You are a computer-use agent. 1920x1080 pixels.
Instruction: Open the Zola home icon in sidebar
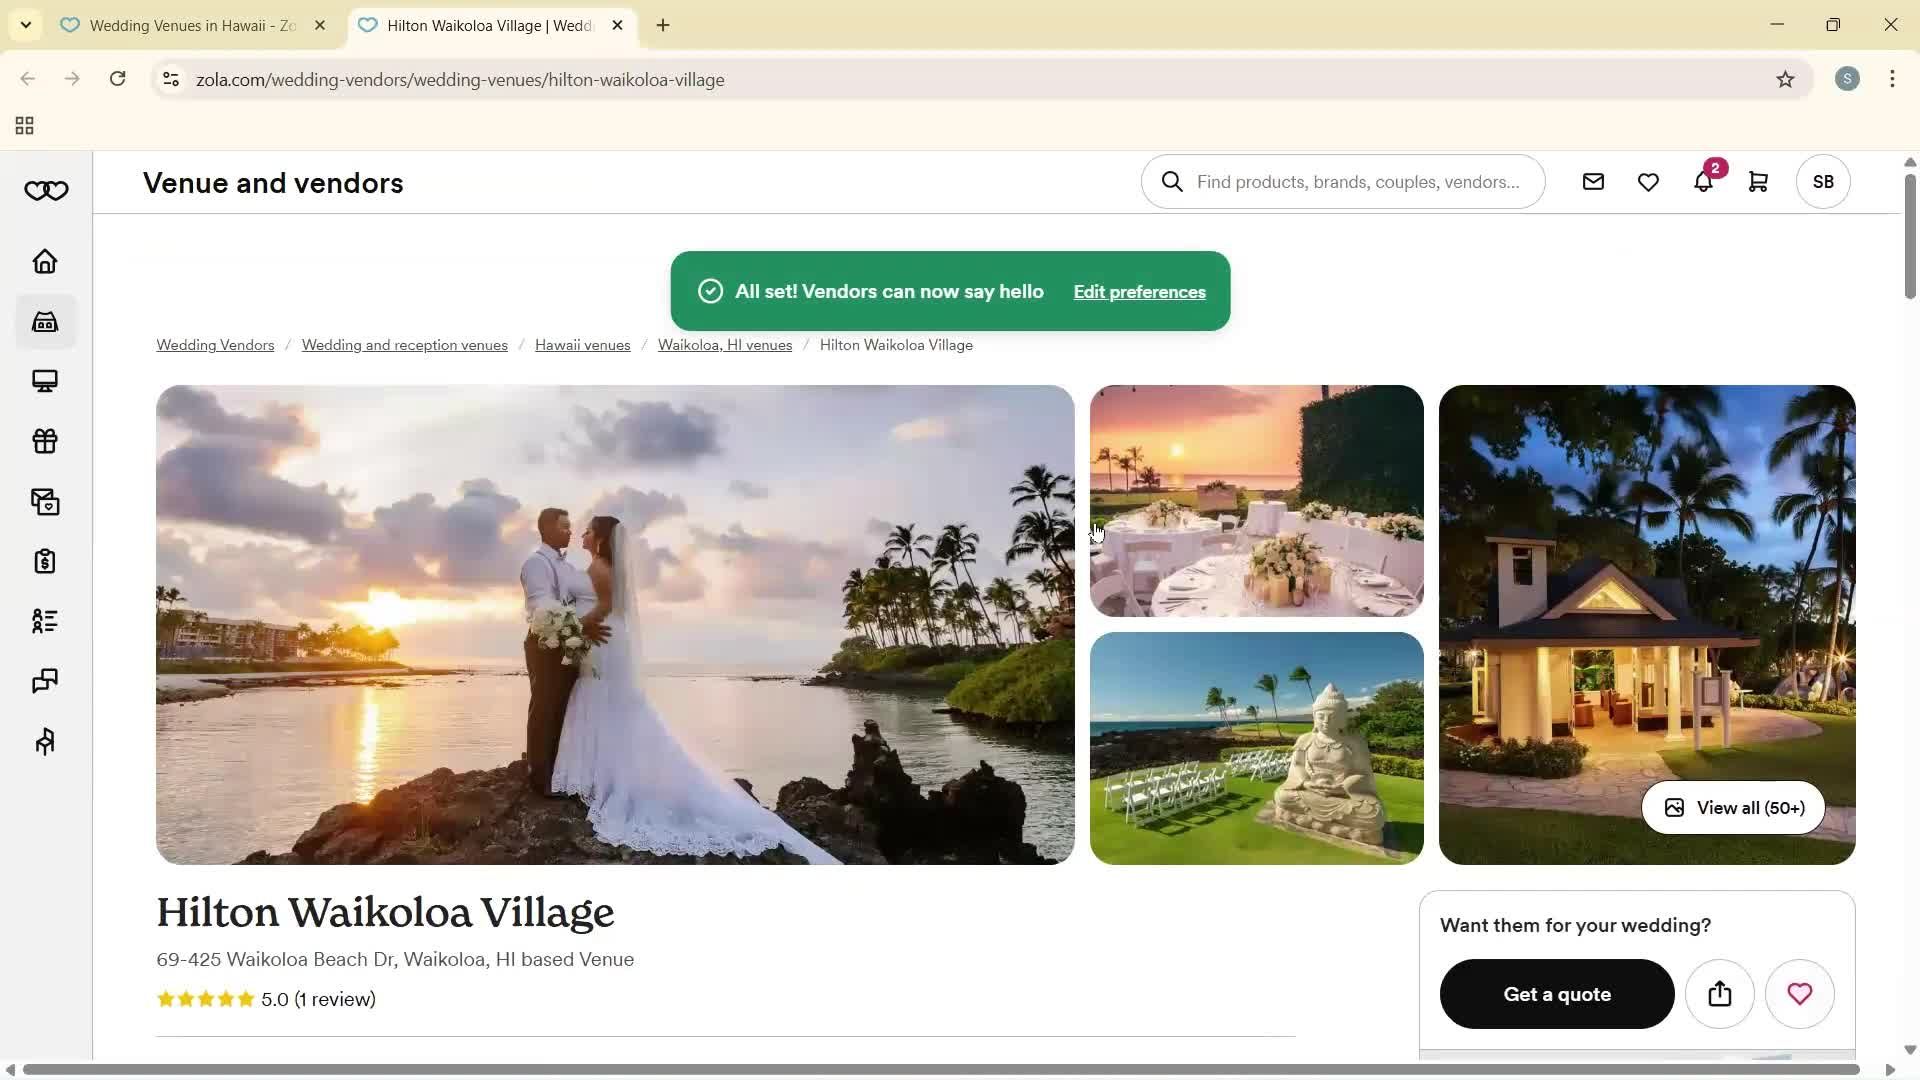[45, 261]
